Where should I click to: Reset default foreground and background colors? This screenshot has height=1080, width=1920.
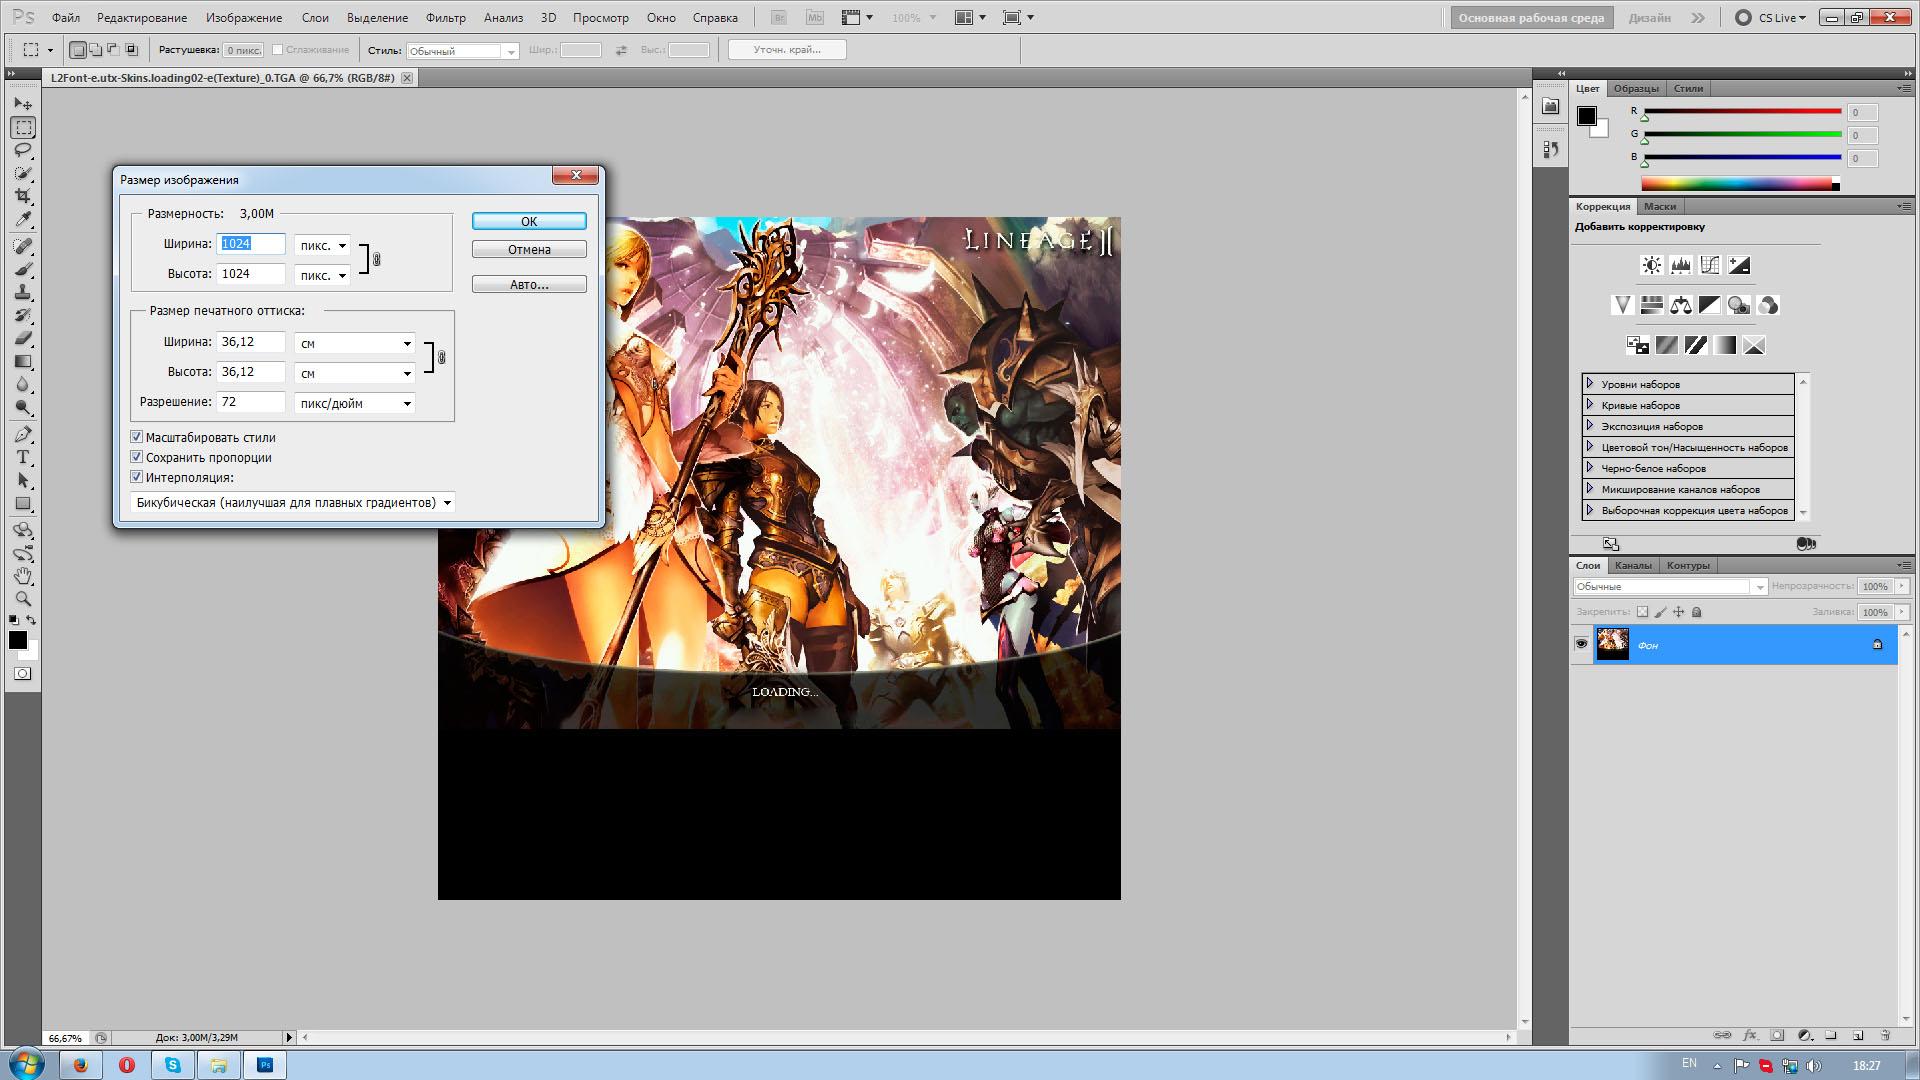14,620
